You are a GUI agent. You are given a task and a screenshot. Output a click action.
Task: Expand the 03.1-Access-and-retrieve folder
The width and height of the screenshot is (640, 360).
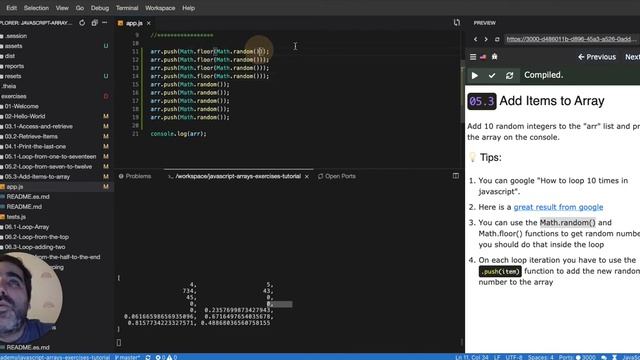pyautogui.click(x=38, y=127)
